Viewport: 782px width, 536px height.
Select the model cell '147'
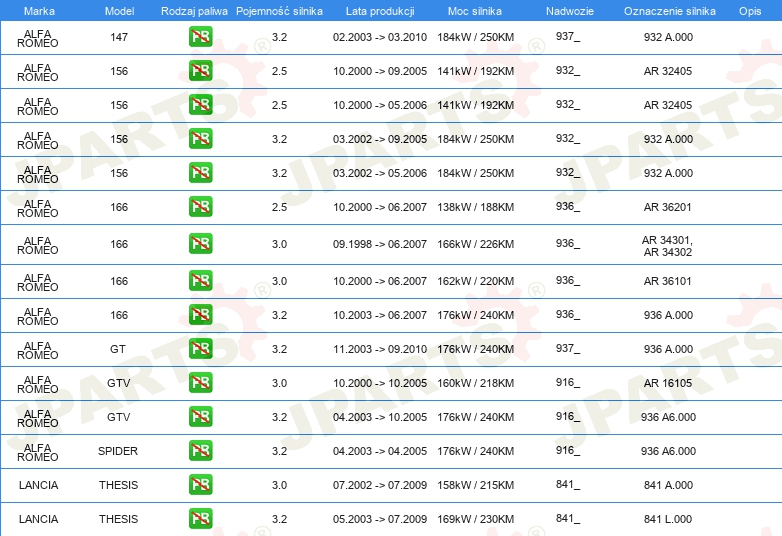(x=119, y=37)
